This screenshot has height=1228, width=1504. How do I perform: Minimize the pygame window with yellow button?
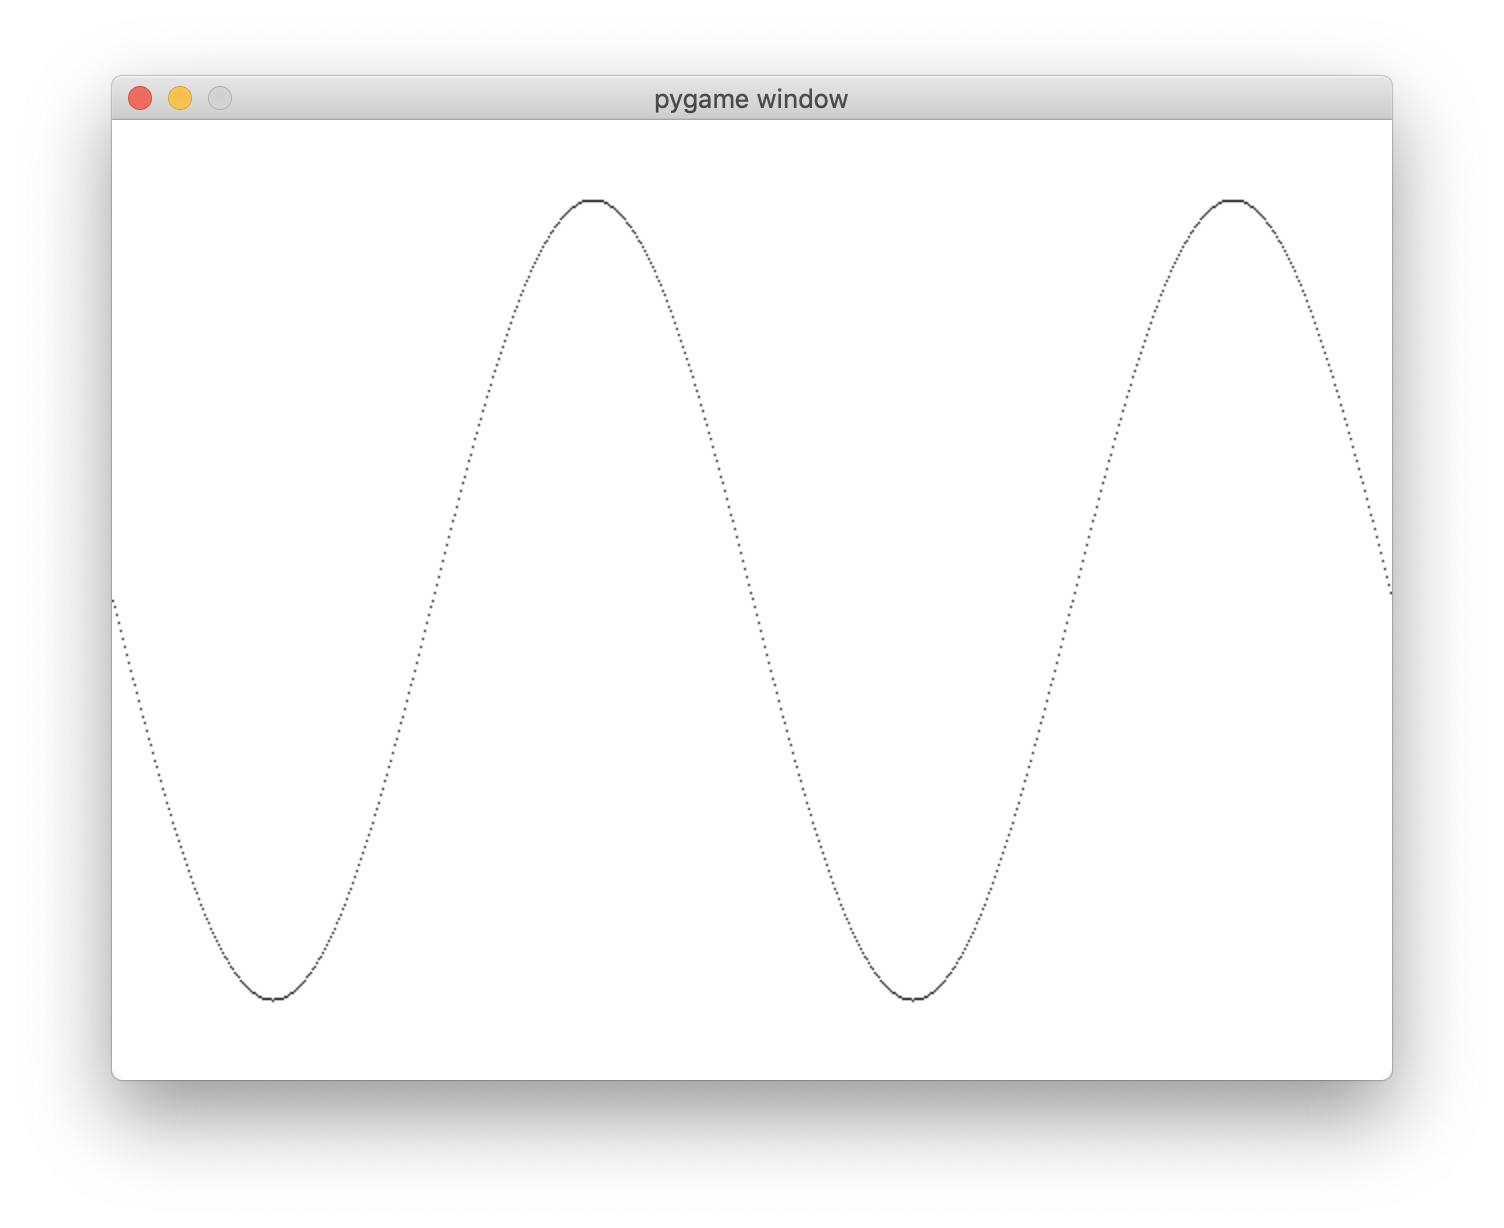coord(180,98)
